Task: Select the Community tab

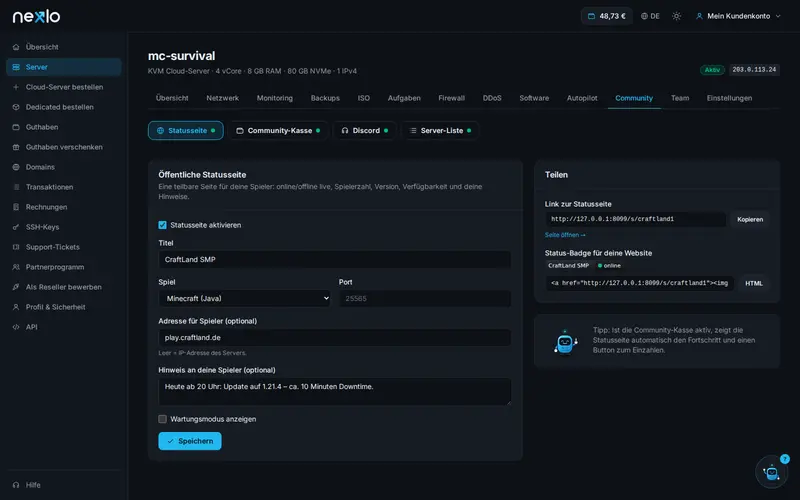Action: click(634, 98)
